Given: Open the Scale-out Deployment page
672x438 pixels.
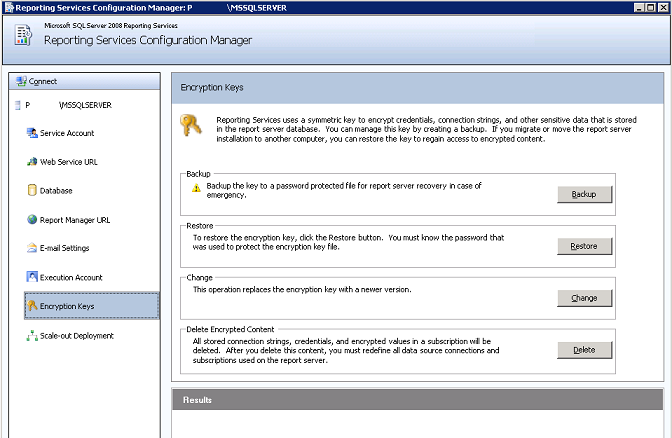Looking at the screenshot, I should [70, 336].
